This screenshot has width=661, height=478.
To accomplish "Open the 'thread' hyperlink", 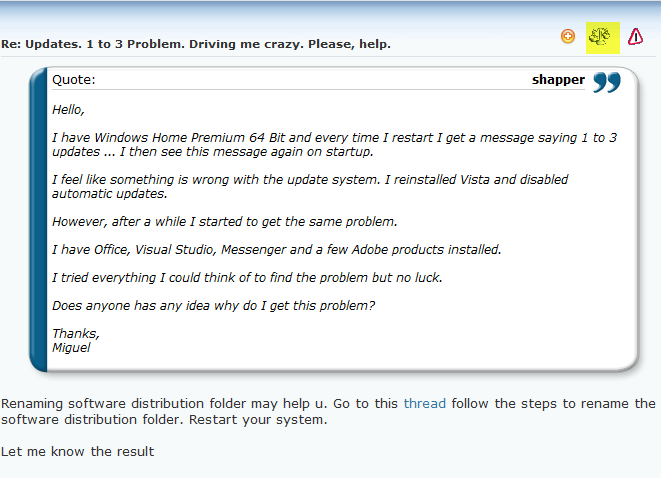I will point(425,403).
